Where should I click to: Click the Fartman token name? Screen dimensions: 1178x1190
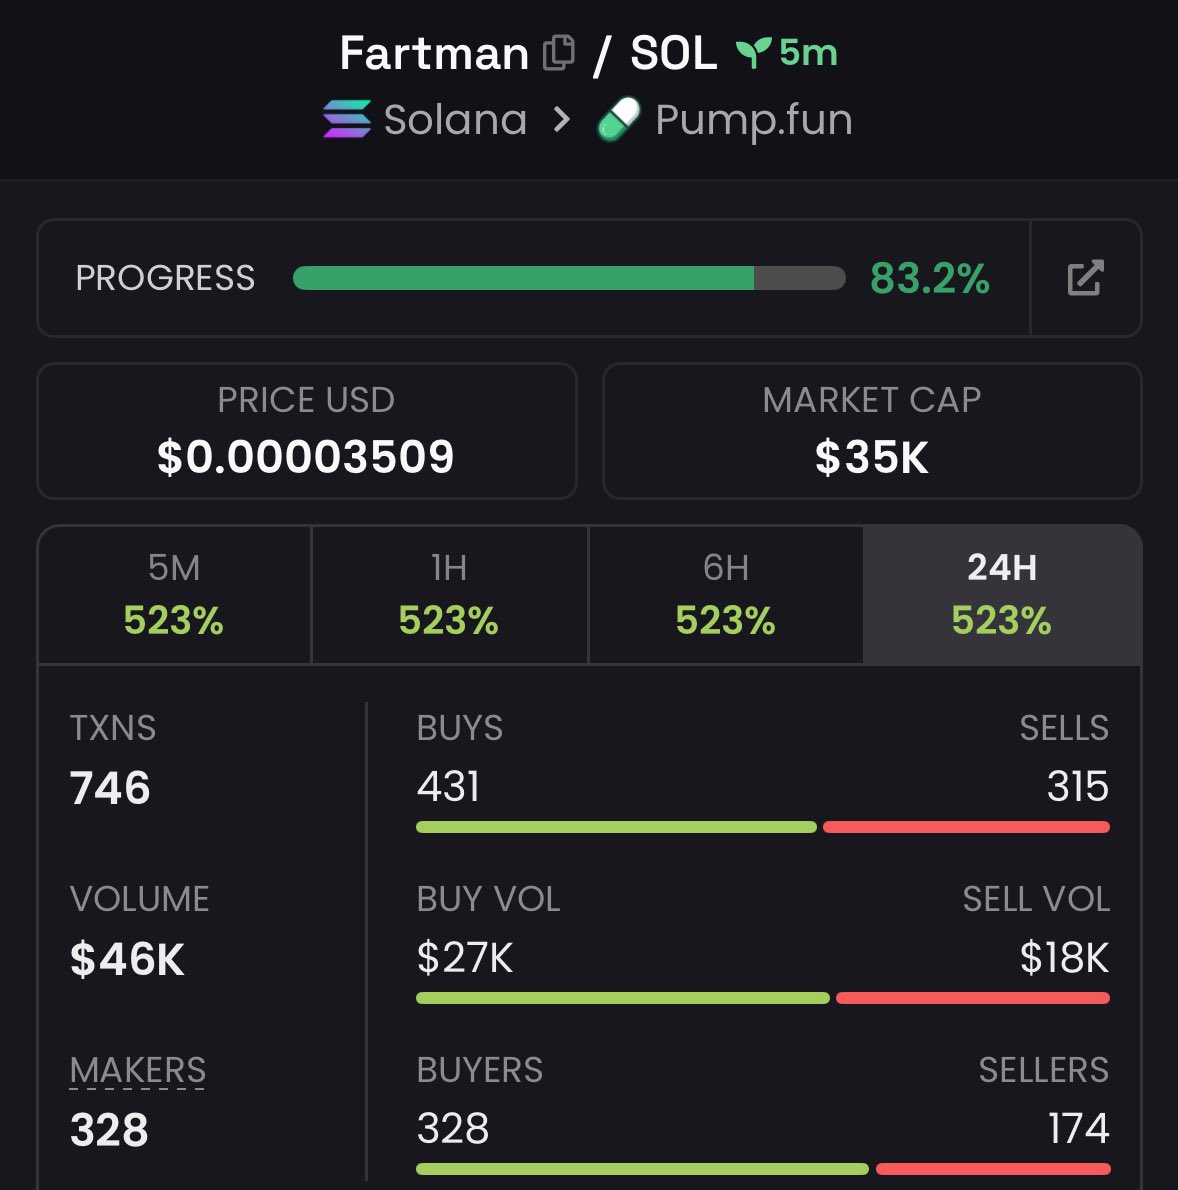tap(434, 53)
